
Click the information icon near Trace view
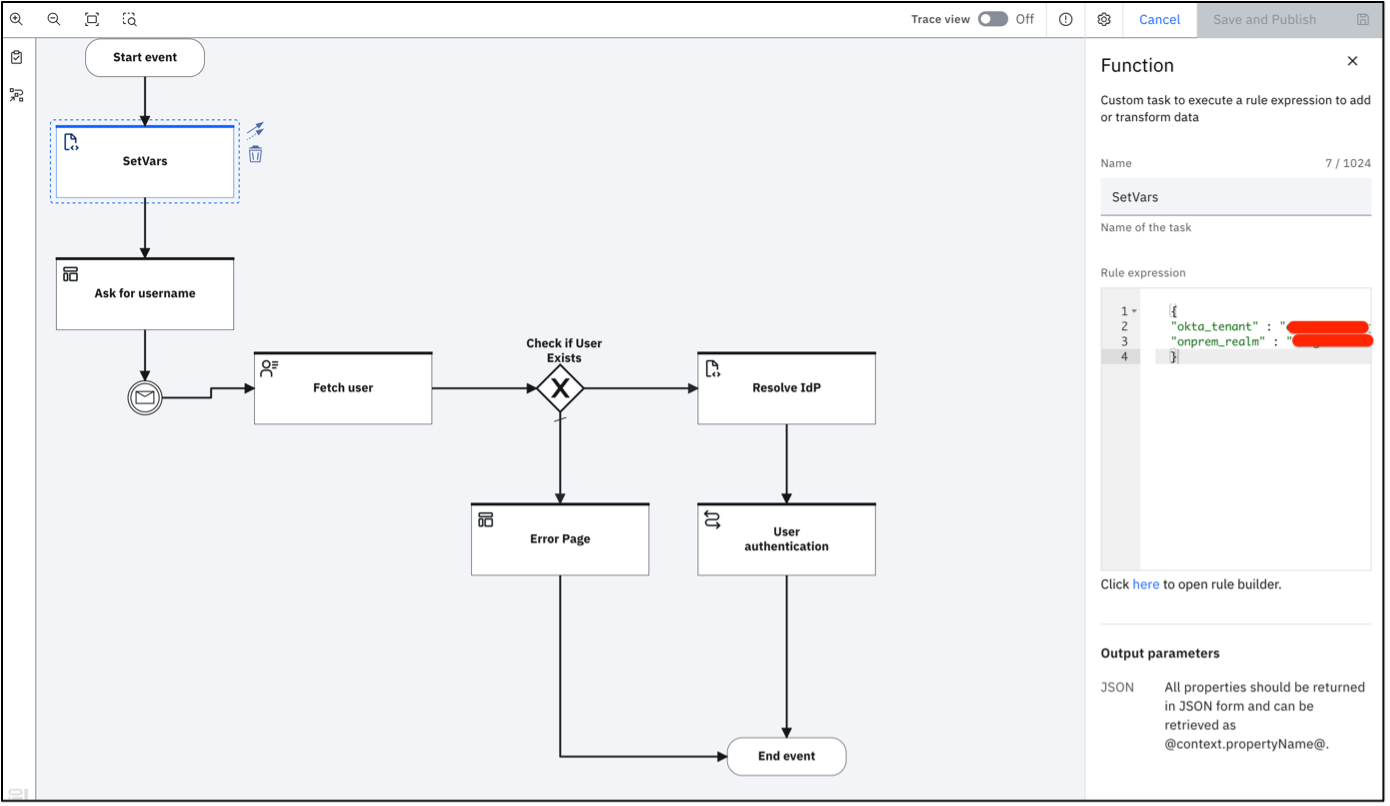tap(1065, 19)
